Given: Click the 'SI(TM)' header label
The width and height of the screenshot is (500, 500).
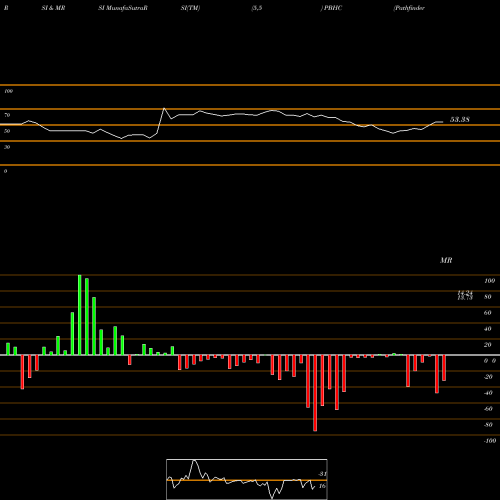Looking at the screenshot, I should coord(190,8).
